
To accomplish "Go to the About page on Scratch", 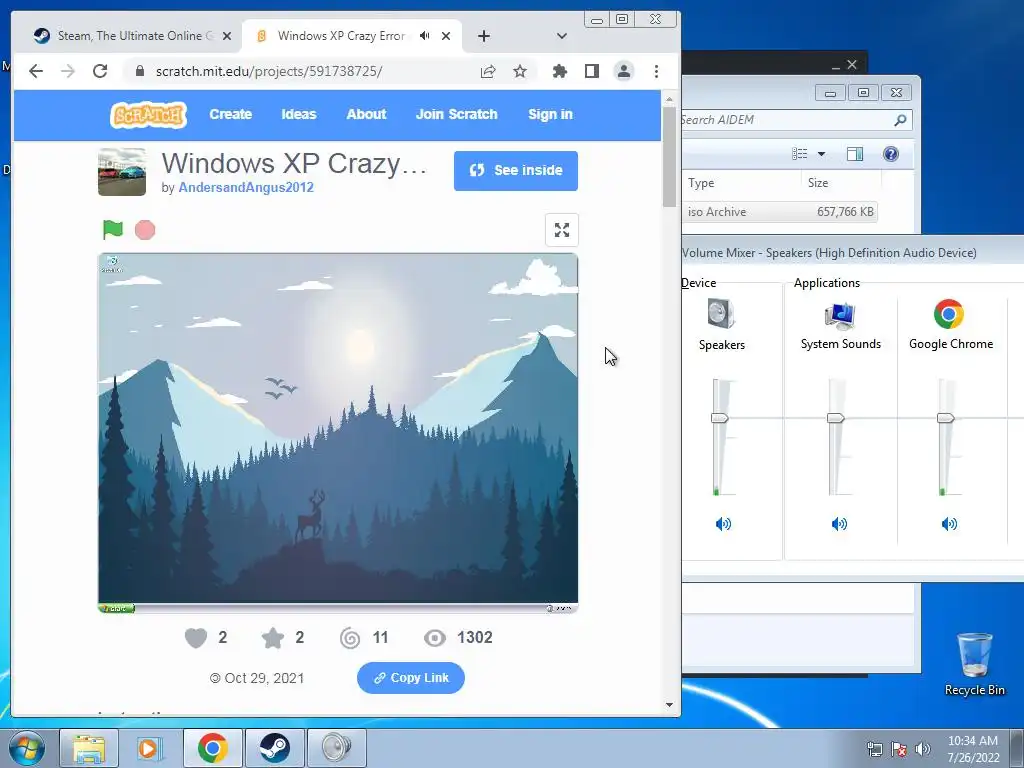I will 366,114.
